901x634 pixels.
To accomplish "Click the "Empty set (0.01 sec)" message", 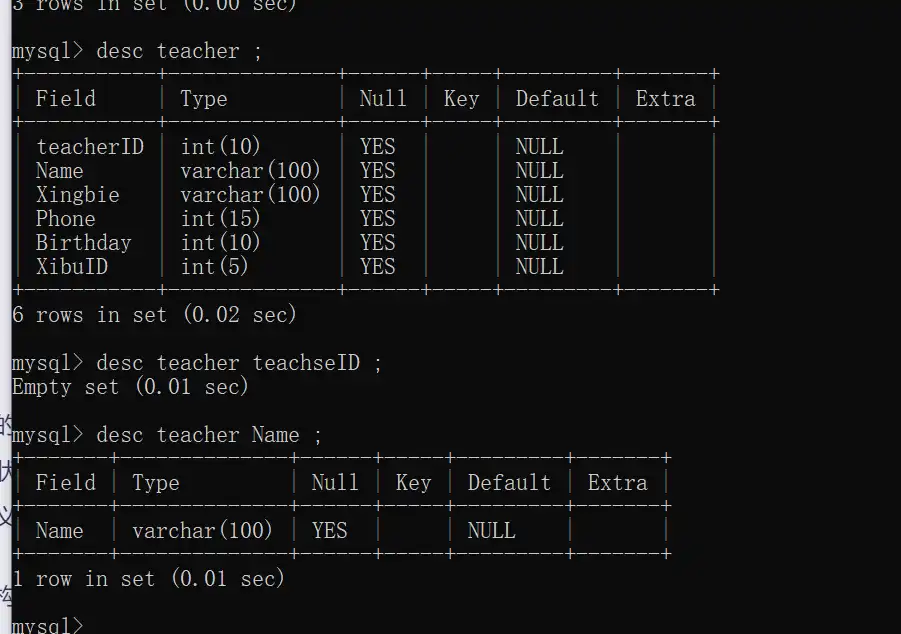I will click(130, 387).
